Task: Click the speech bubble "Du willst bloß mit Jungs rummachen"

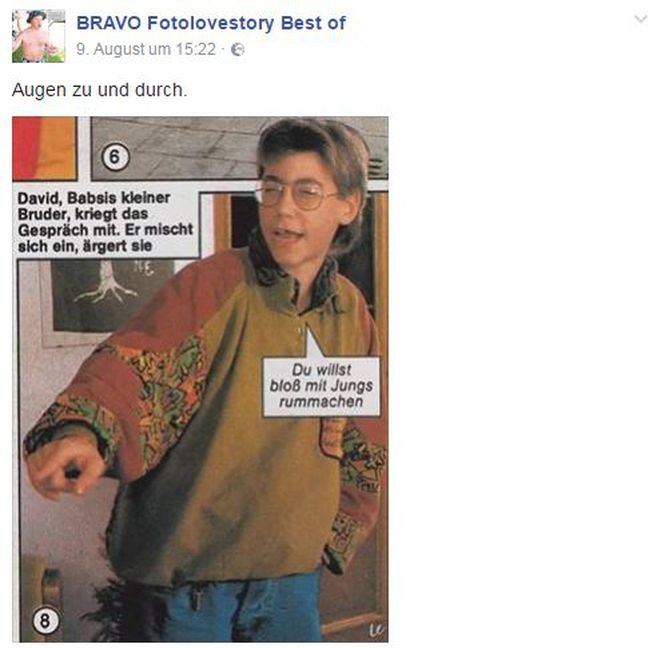Action: coord(321,386)
